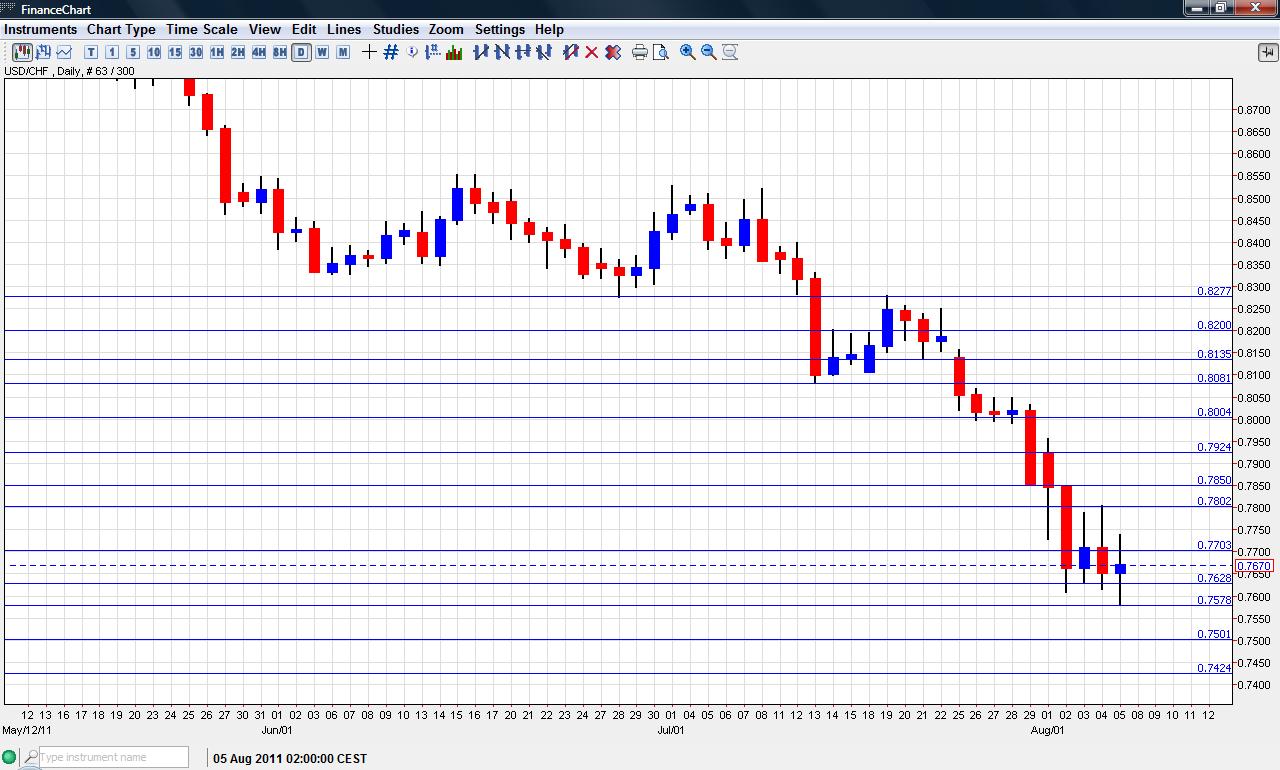This screenshot has height=770, width=1280.
Task: Zoom out with the magnifier minus
Action: click(709, 52)
